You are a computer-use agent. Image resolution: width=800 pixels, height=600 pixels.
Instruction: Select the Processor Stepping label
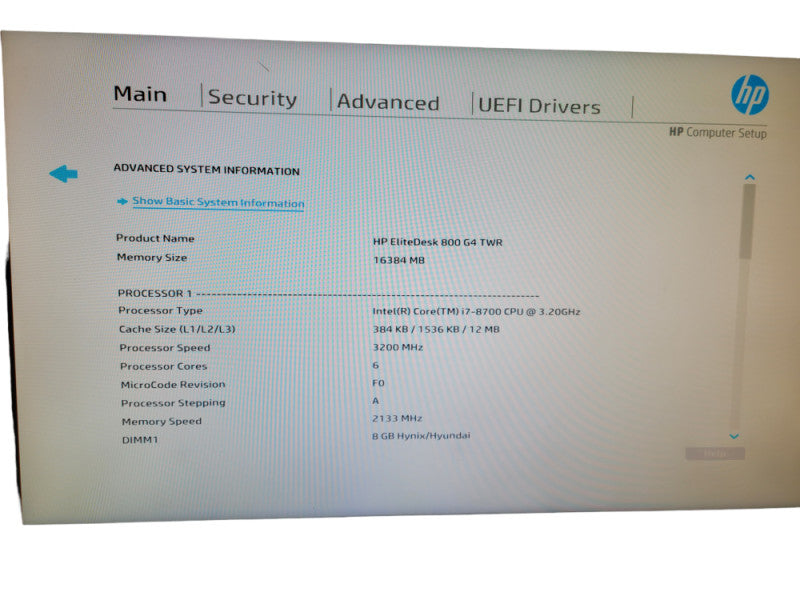tap(173, 403)
